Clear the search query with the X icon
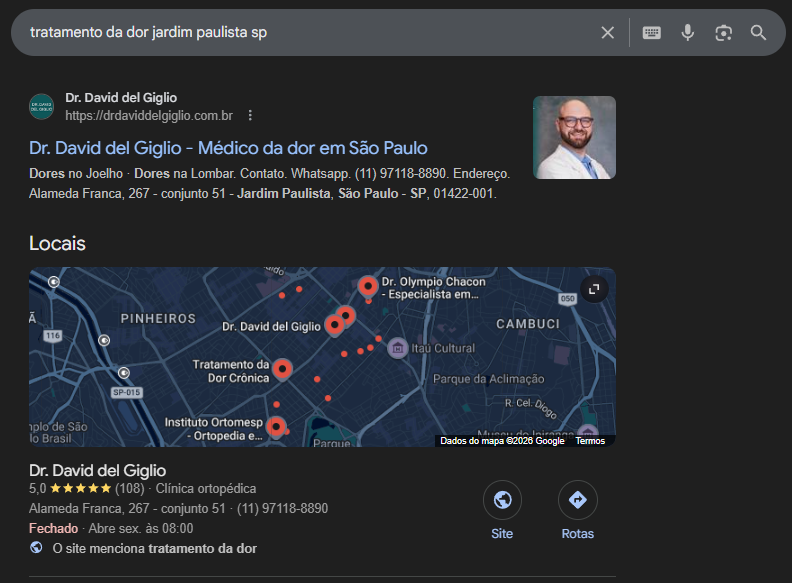Image resolution: width=792 pixels, height=583 pixels. pyautogui.click(x=608, y=33)
